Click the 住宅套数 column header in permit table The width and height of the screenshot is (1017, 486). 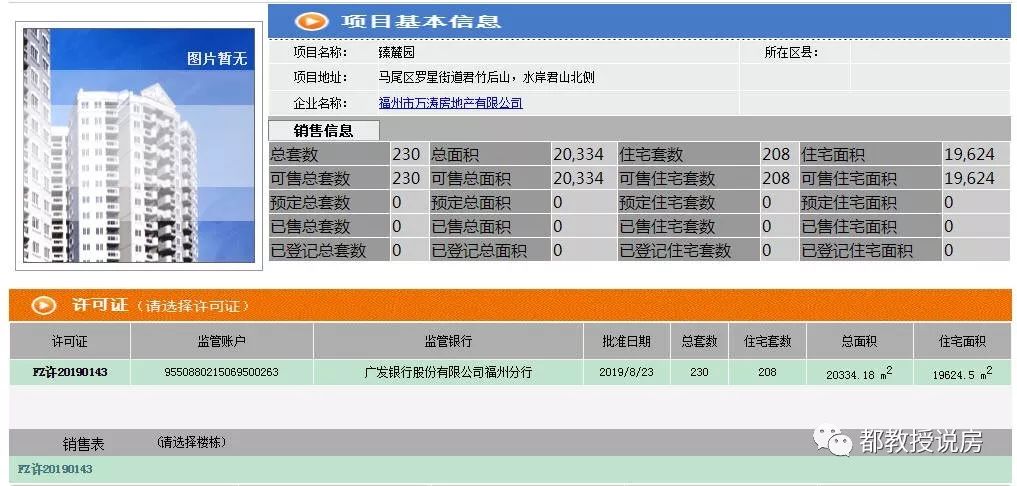(x=767, y=341)
